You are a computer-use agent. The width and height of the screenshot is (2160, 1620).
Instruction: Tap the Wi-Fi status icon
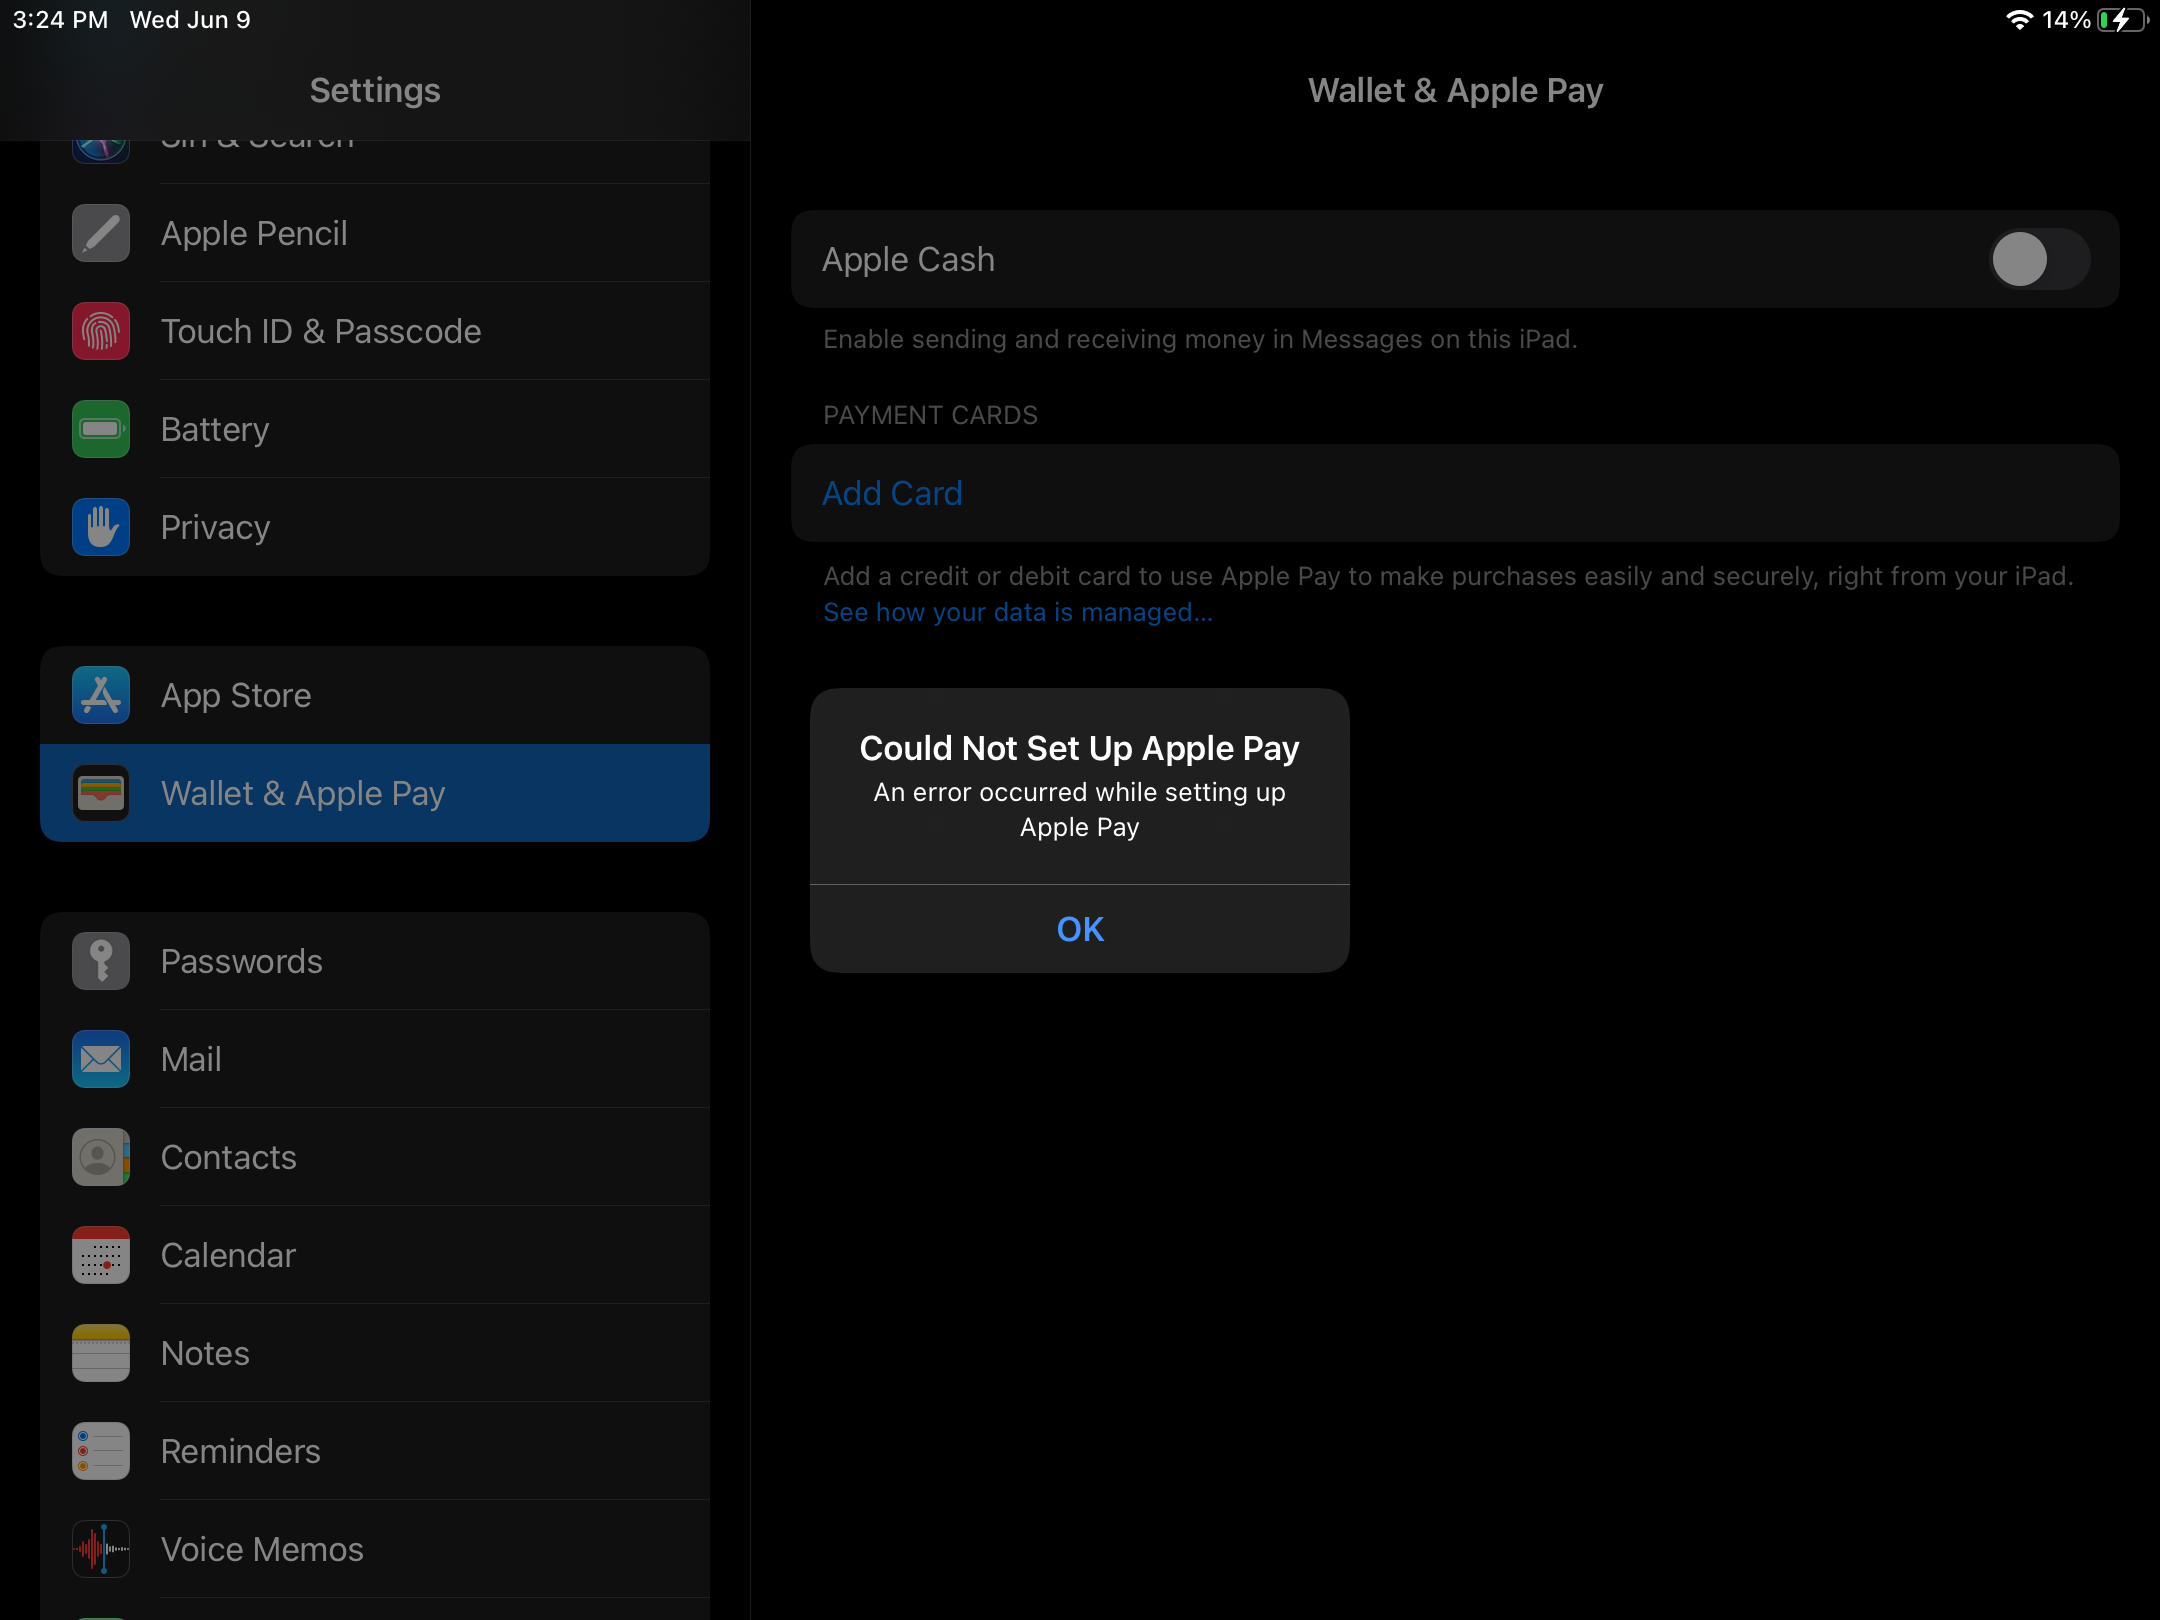[2019, 20]
